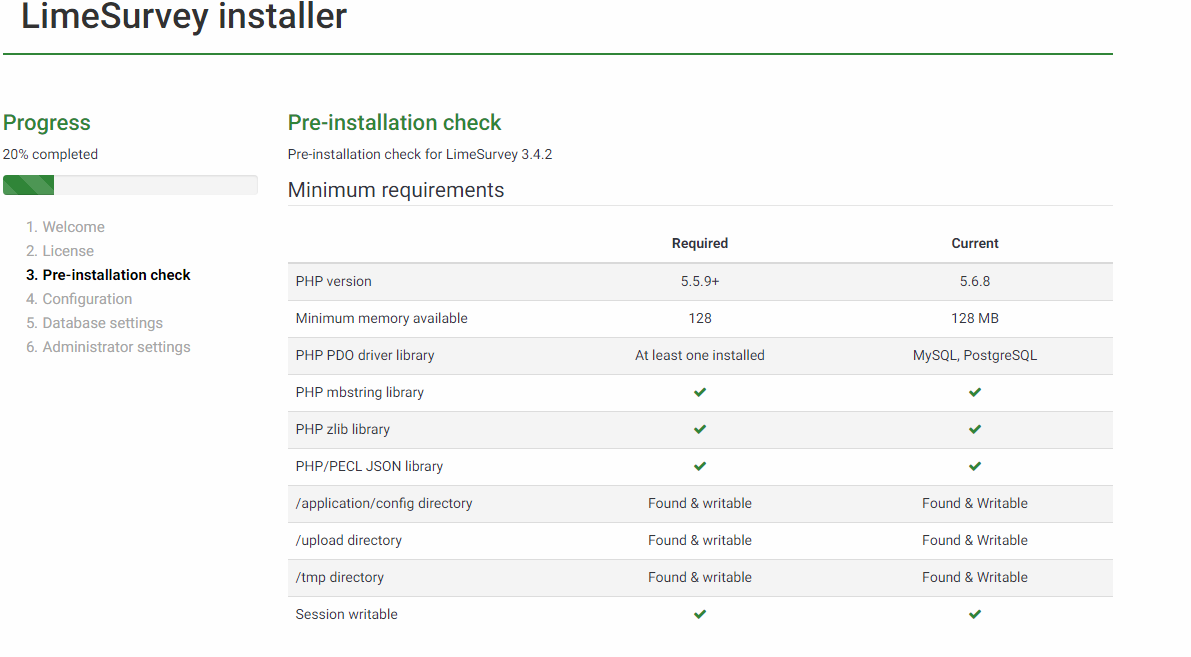Viewport: 1191px width, 657px height.
Task: Click Current checkmark for Session writable
Action: (x=975, y=615)
